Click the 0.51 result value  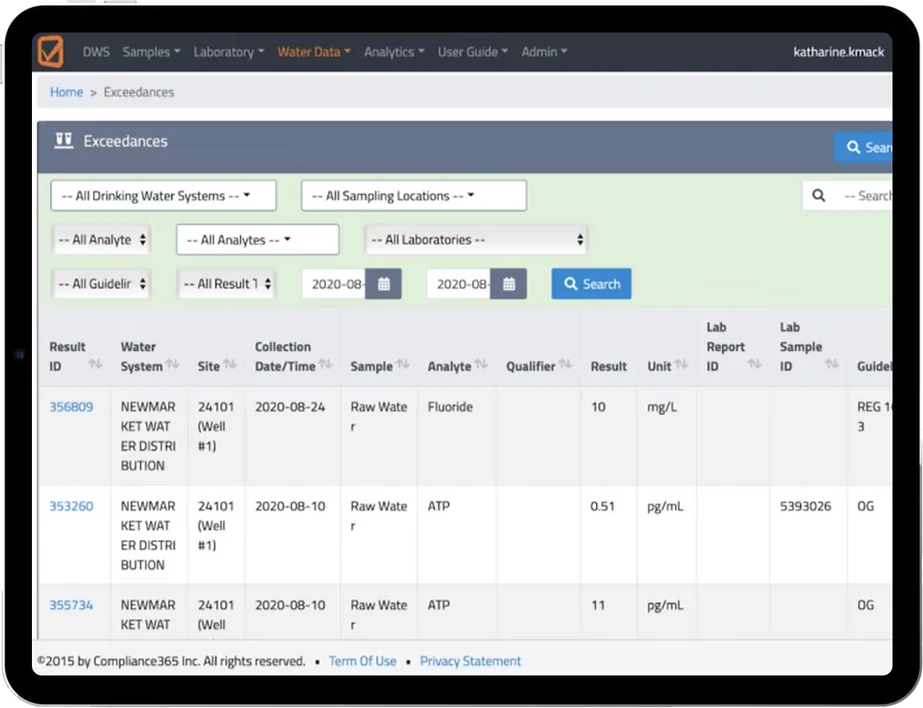[602, 506]
